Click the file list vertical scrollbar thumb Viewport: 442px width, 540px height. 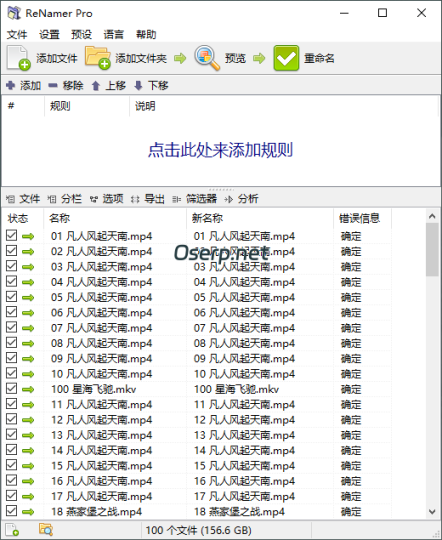(x=432, y=250)
